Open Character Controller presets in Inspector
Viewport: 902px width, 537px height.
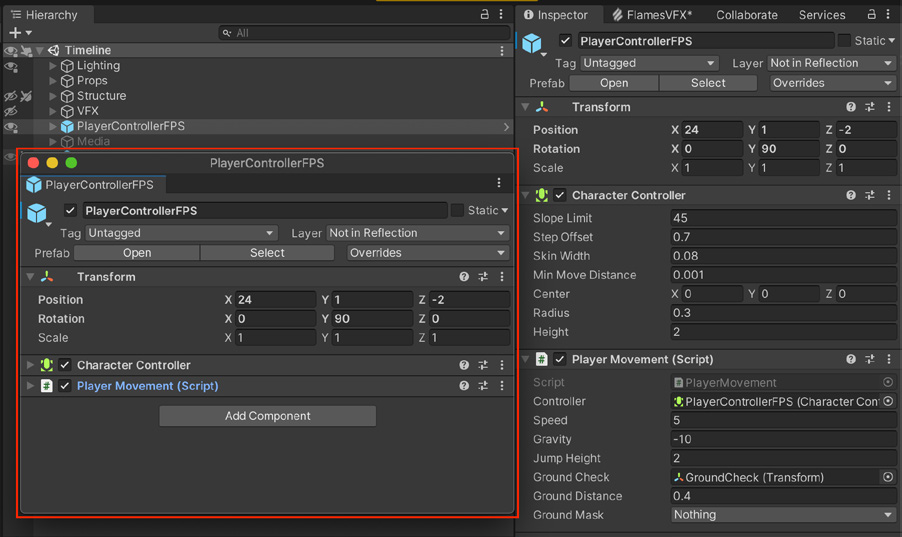(870, 195)
